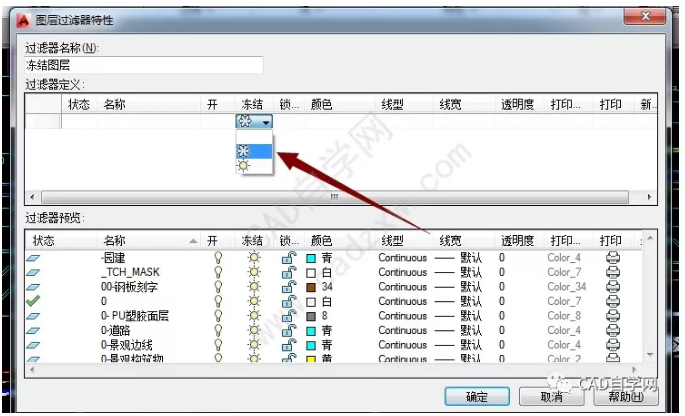This screenshot has height=416, width=685.
Task: Click printer icon for layer 0-景观边线
Action: (612, 344)
